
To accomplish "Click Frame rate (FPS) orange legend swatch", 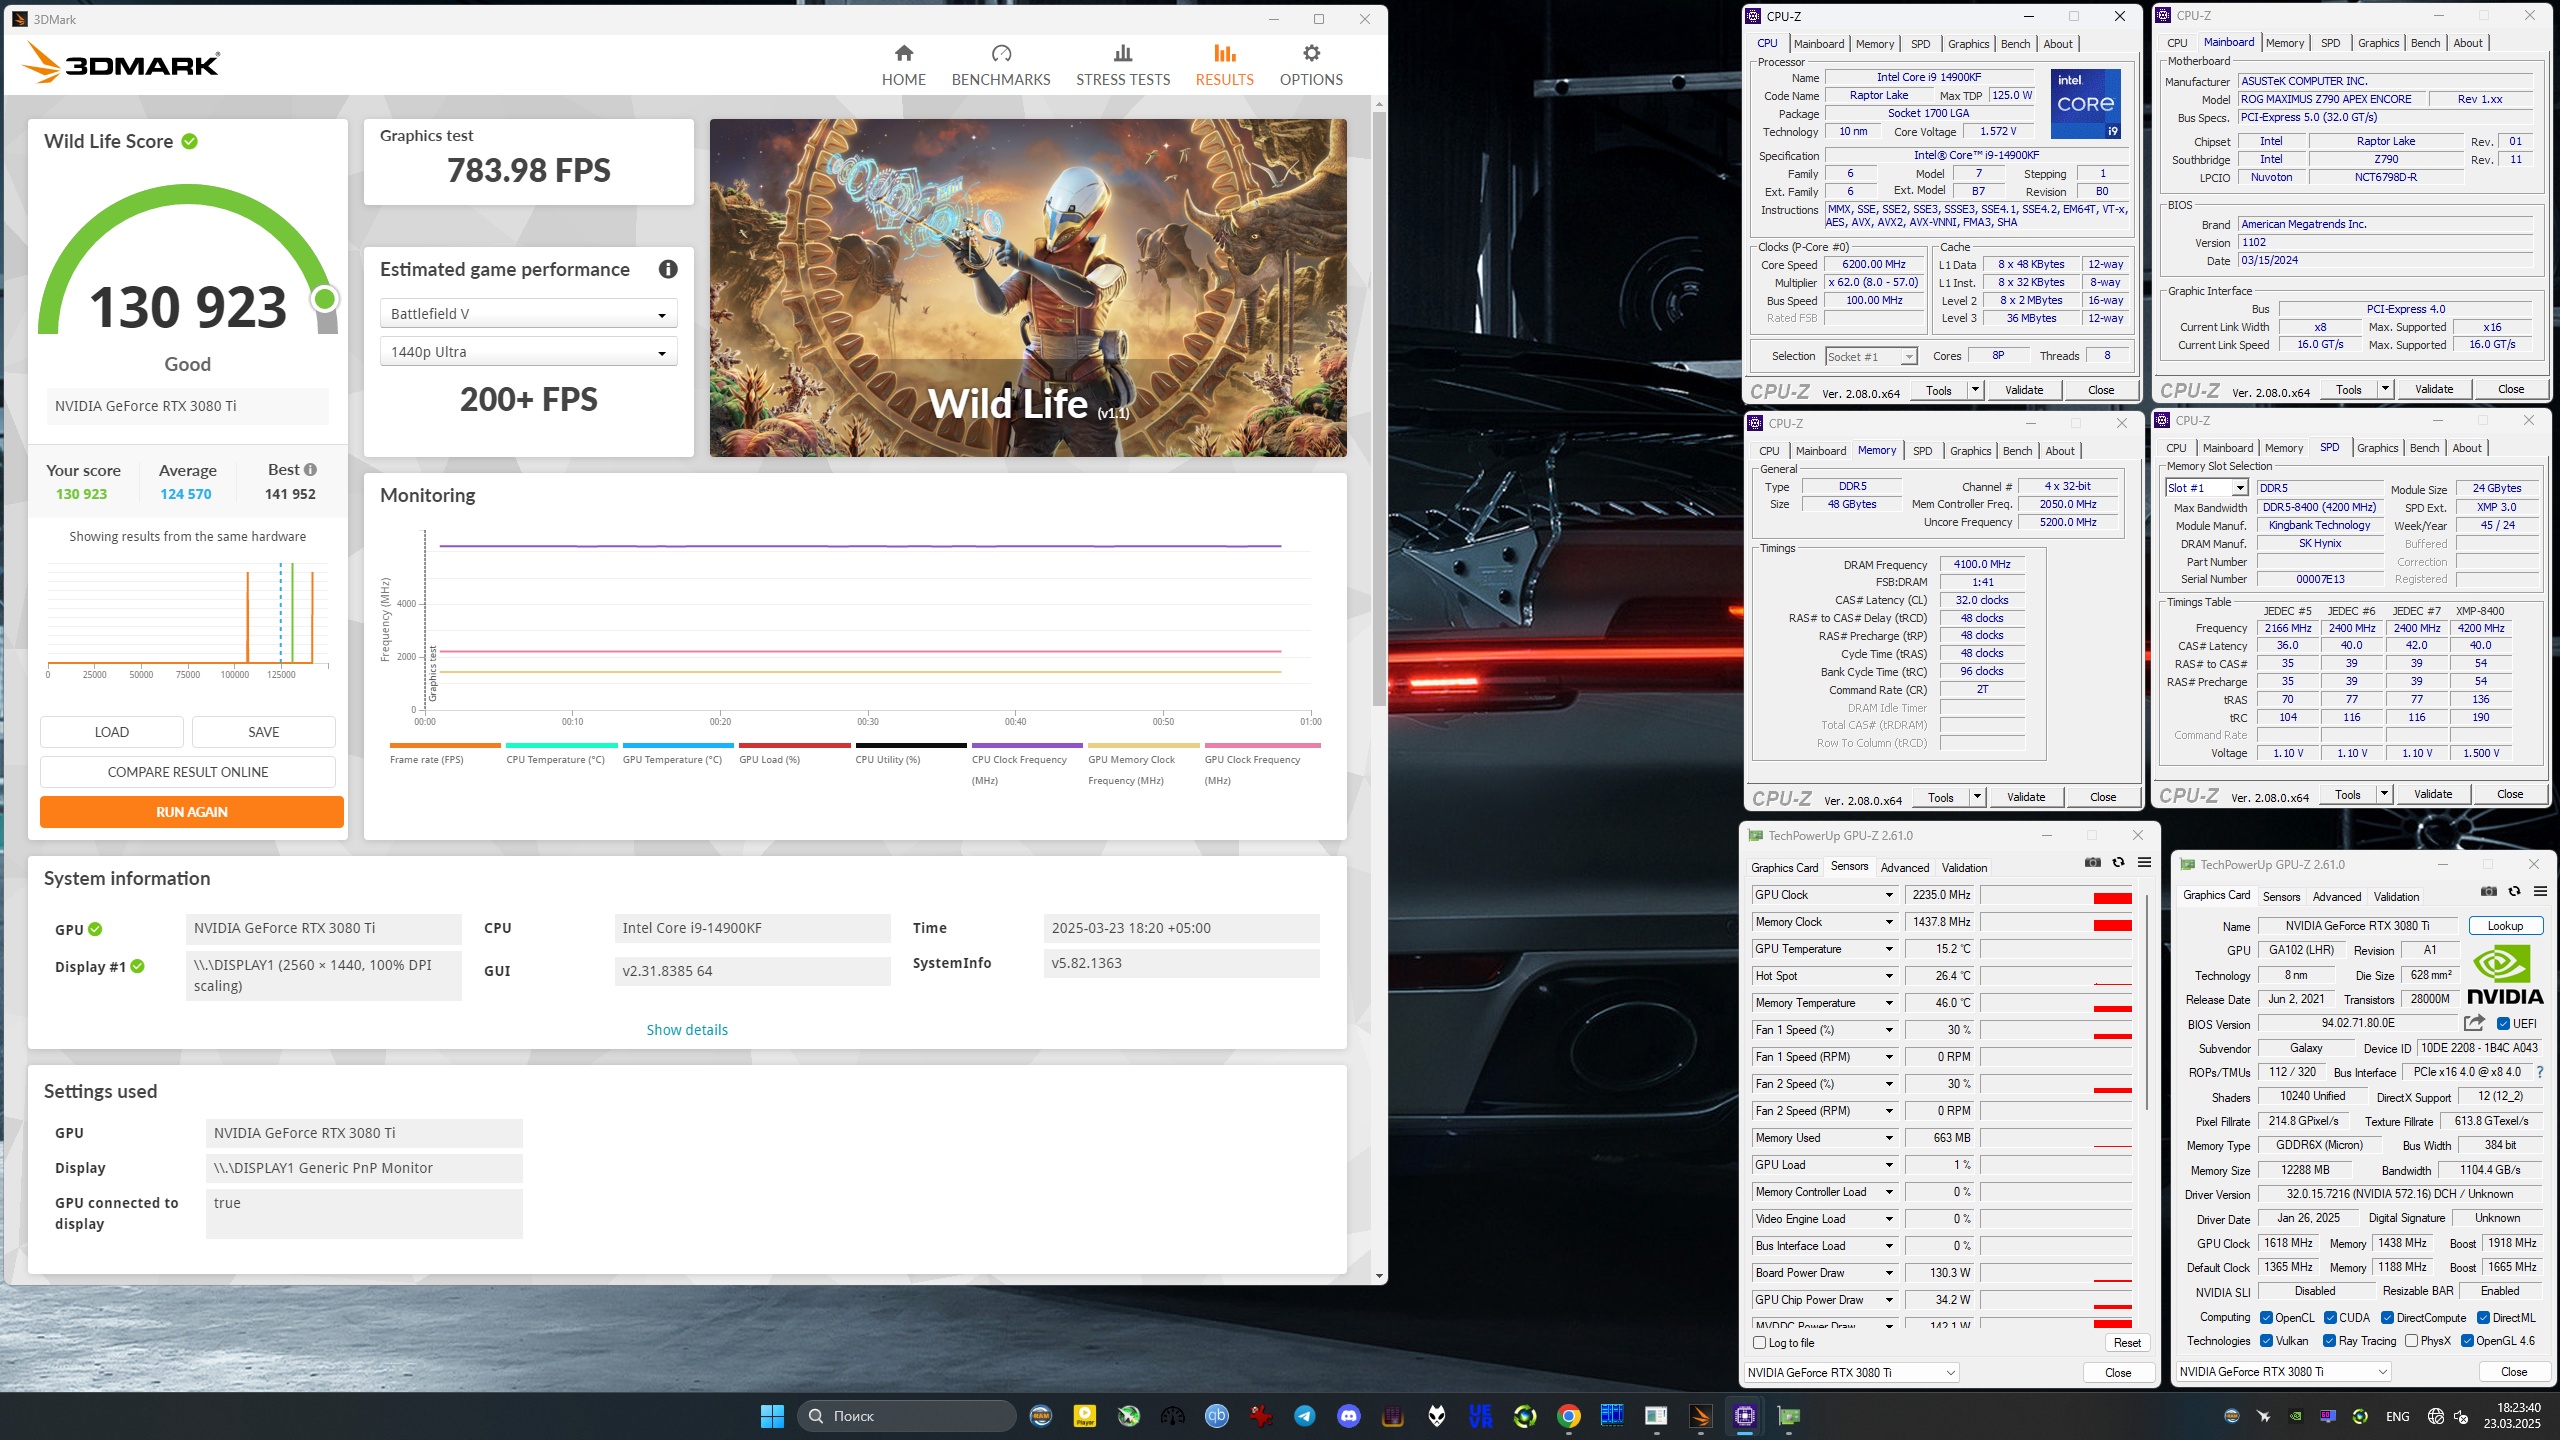I will (445, 745).
